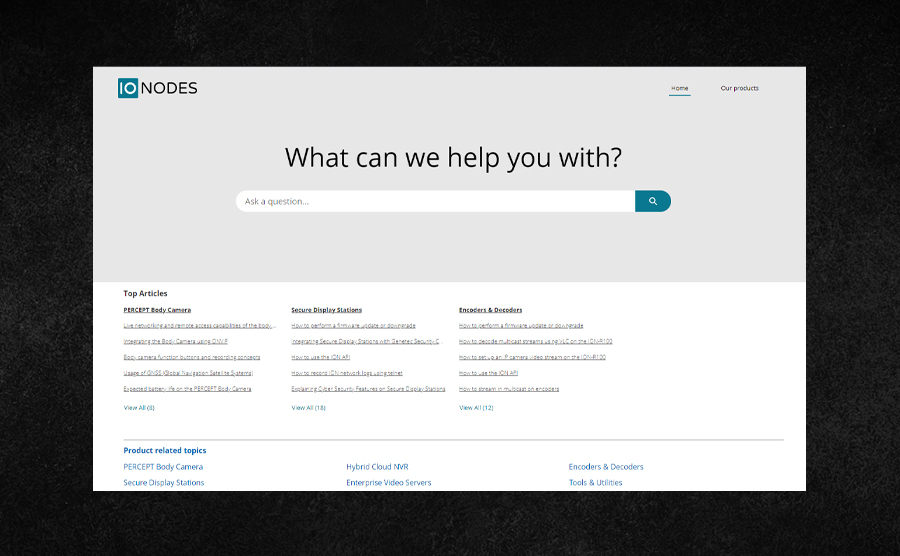The image size is (900, 556).
Task: Focus the 'Ask a question...' search field
Action: pyautogui.click(x=435, y=201)
